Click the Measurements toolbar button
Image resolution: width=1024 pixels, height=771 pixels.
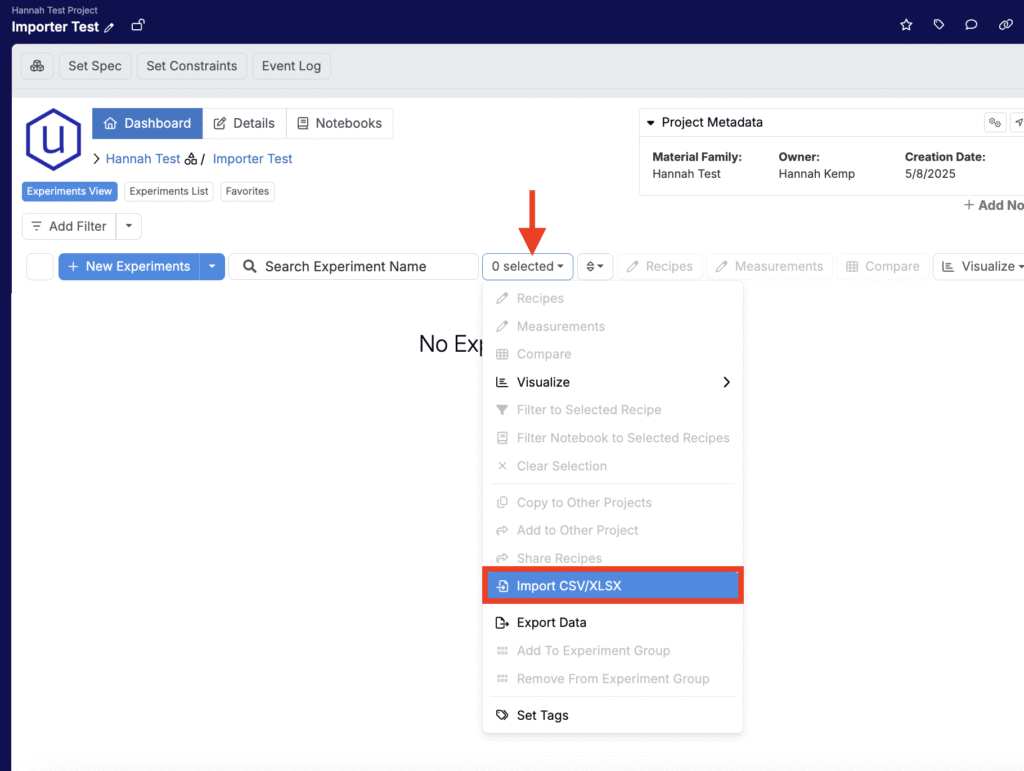pos(769,266)
